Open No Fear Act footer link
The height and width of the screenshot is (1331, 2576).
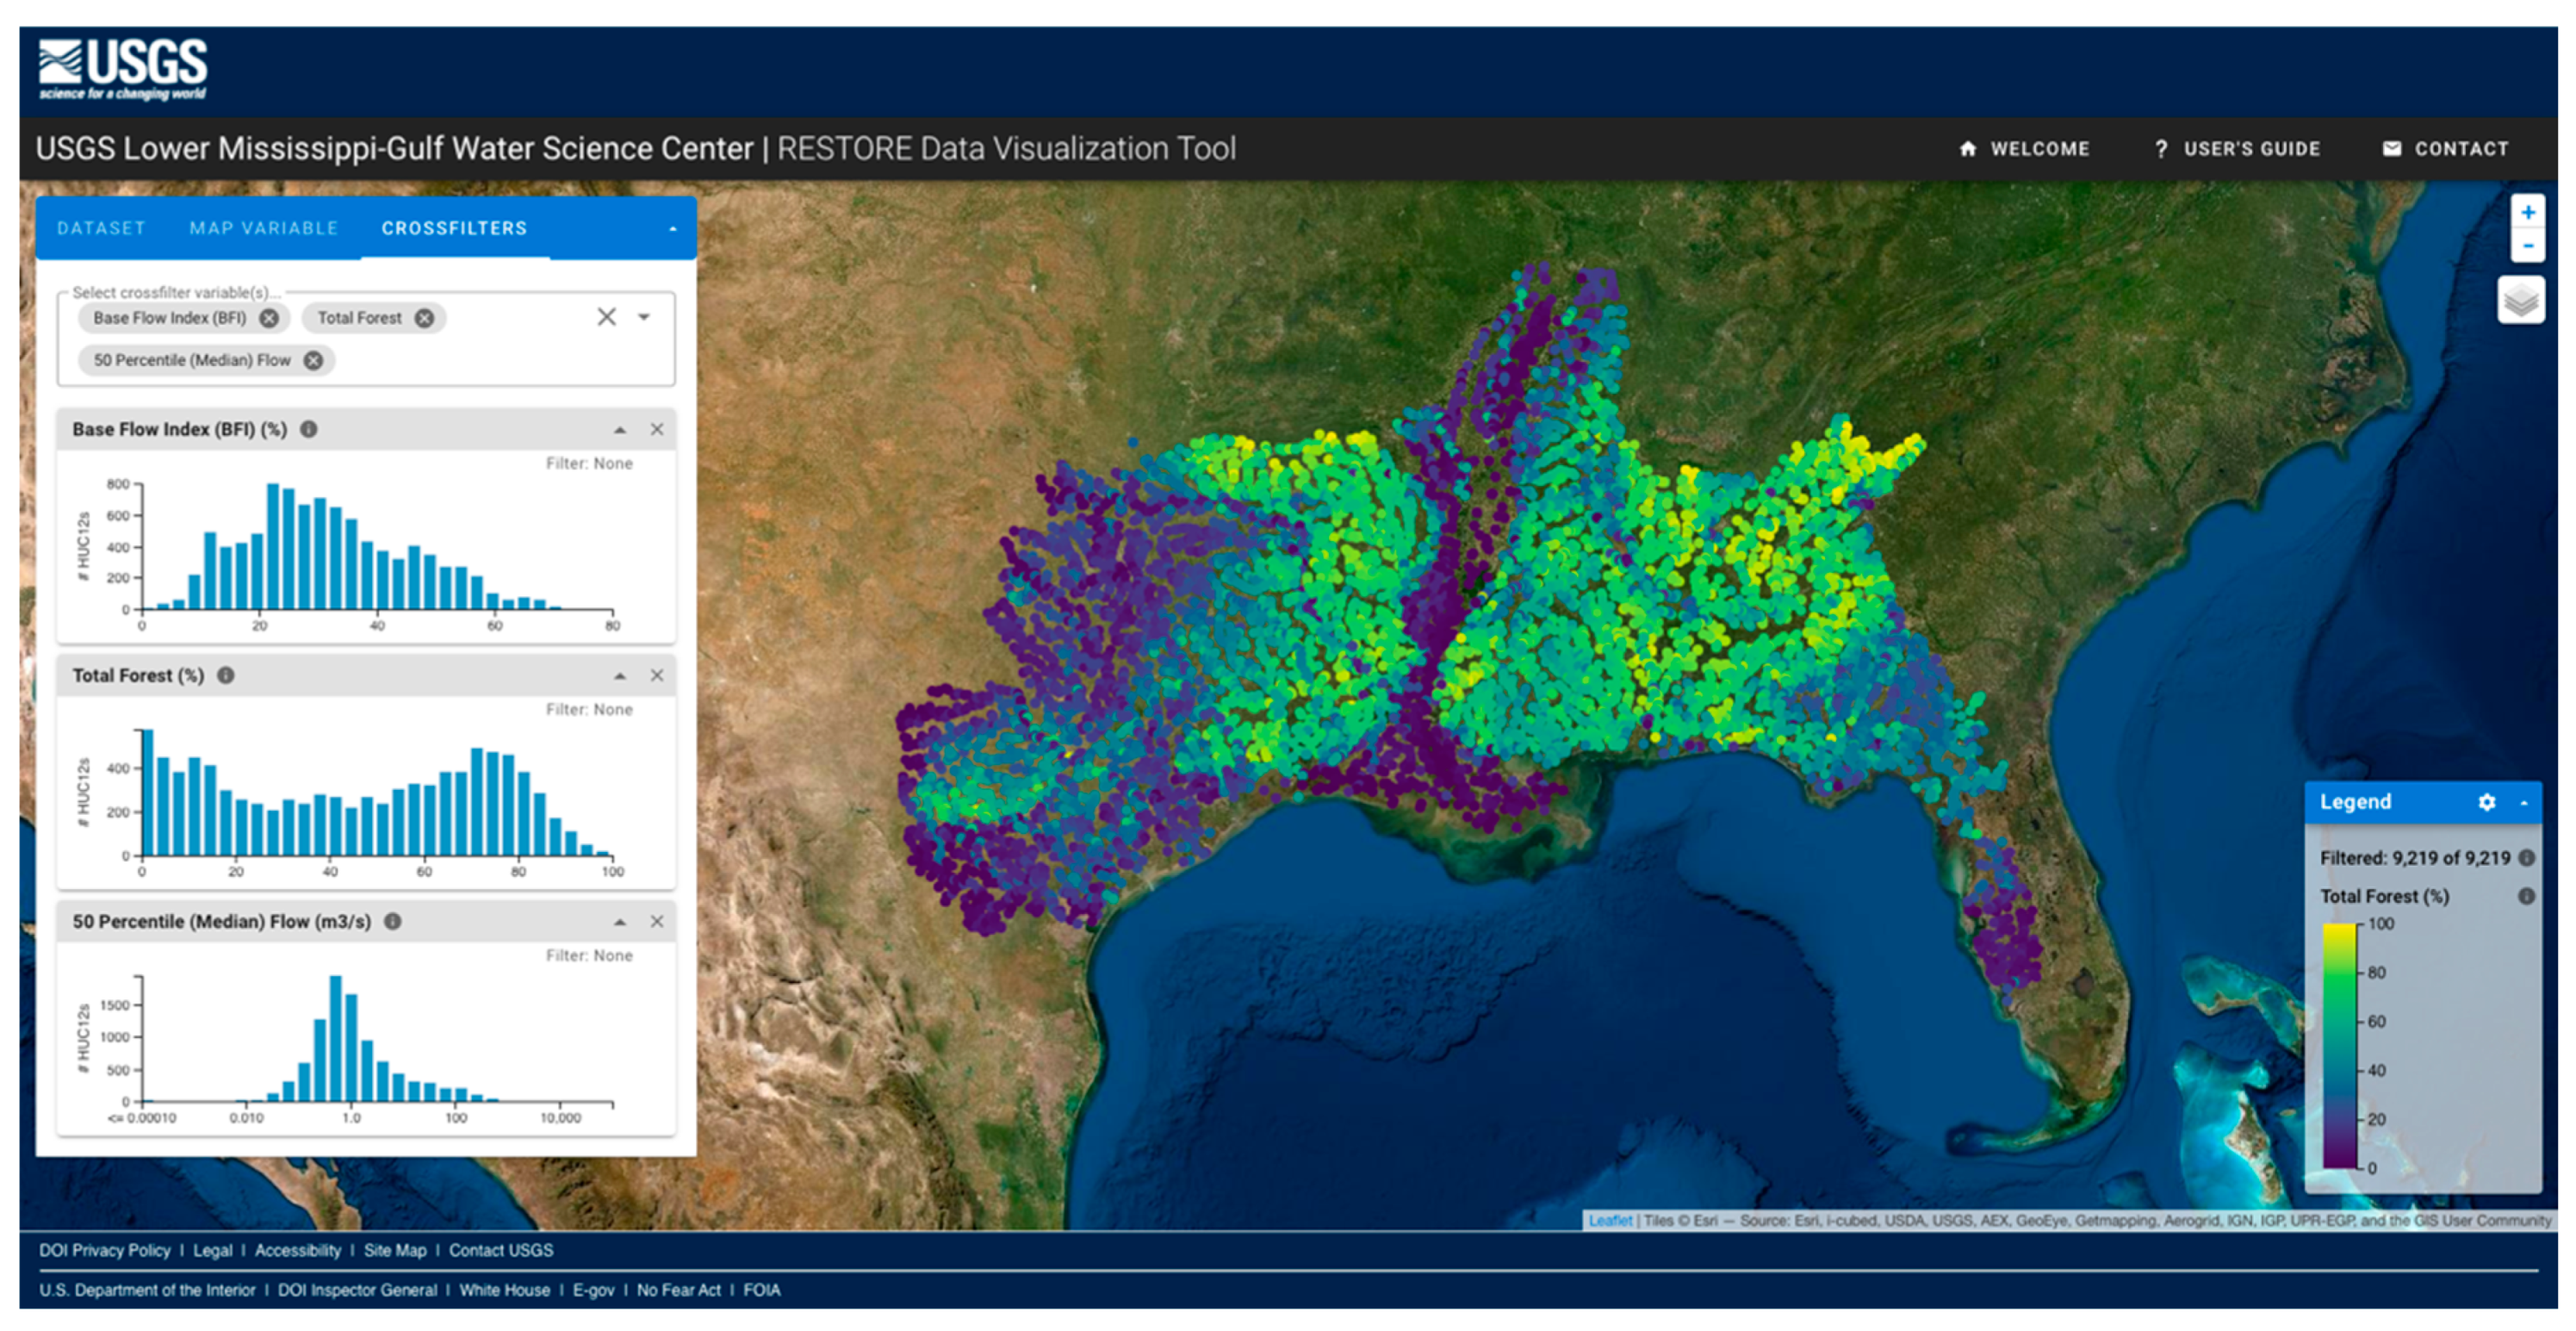click(679, 1291)
